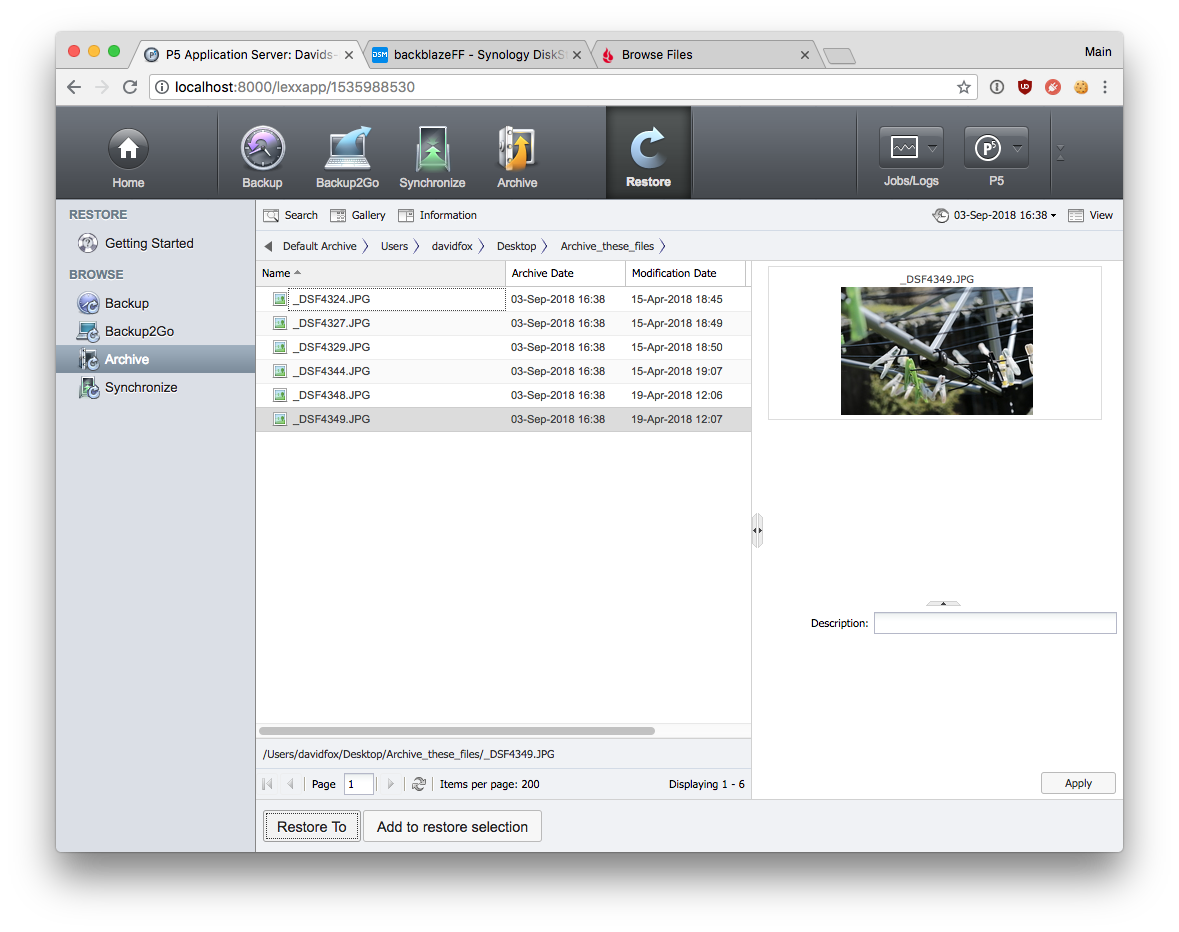
Task: Open the Backup2Go module in the top toolbar
Action: click(x=347, y=156)
